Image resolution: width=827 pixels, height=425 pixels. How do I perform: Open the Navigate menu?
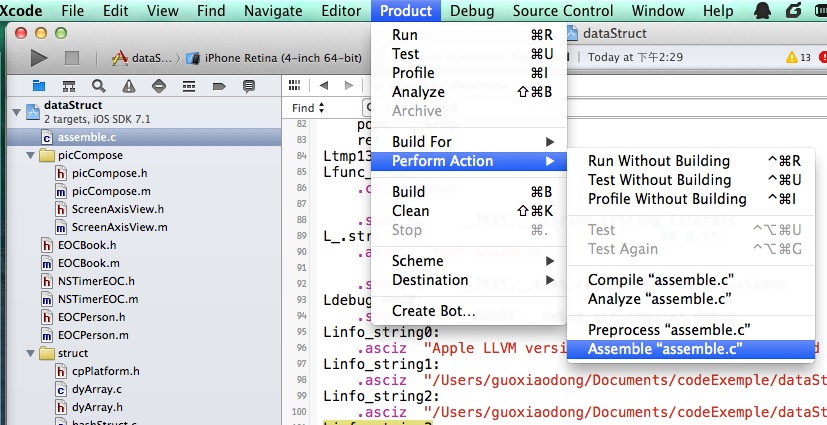coord(273,11)
